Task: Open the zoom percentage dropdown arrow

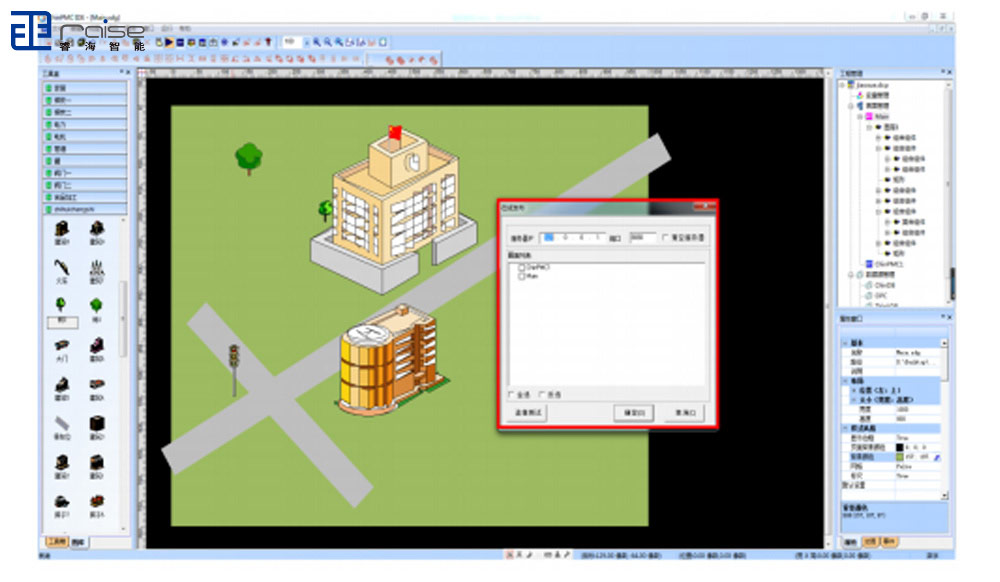Action: [306, 42]
